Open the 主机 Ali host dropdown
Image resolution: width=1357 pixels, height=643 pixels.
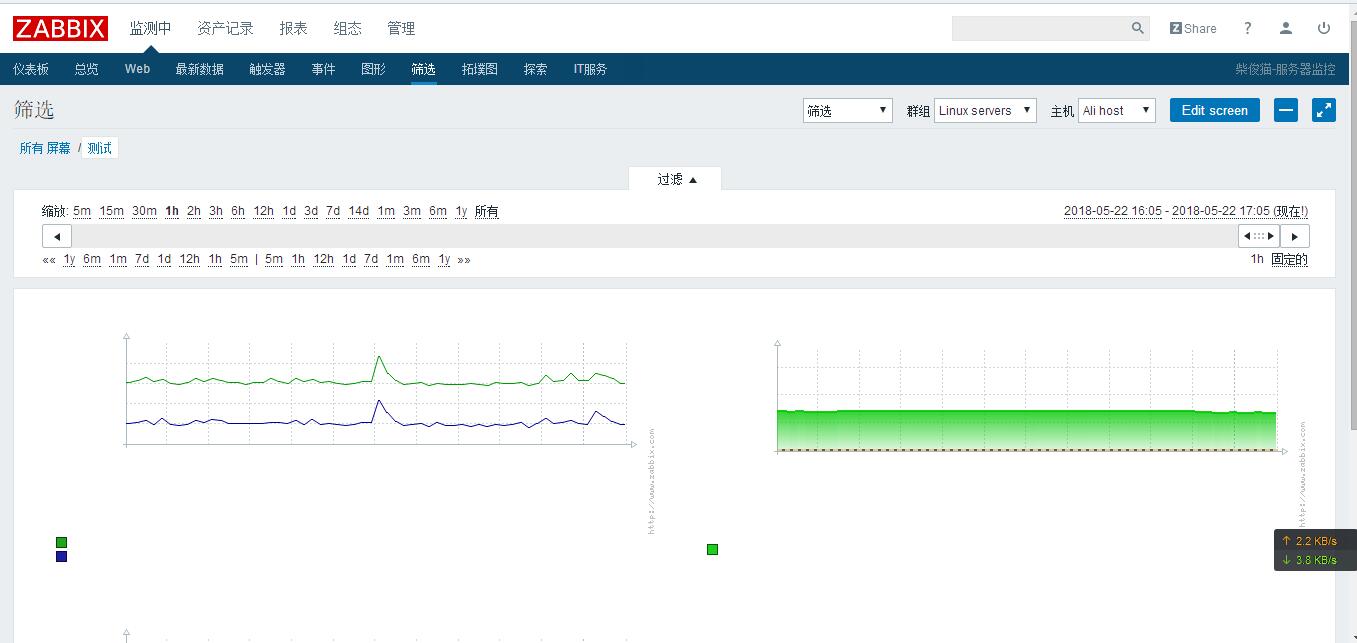(x=1116, y=111)
